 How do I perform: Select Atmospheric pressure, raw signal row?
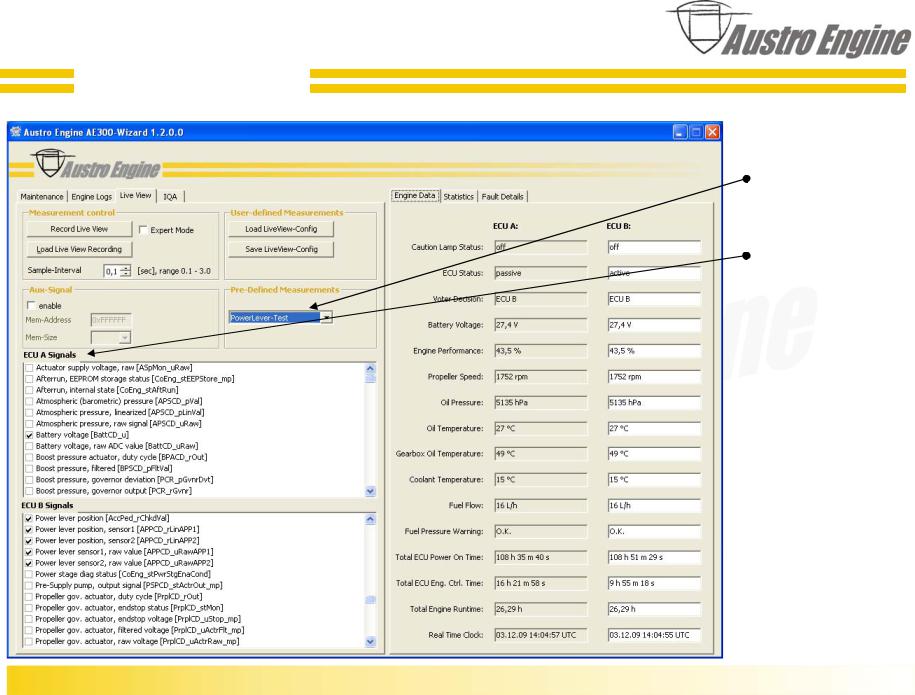coord(118,424)
